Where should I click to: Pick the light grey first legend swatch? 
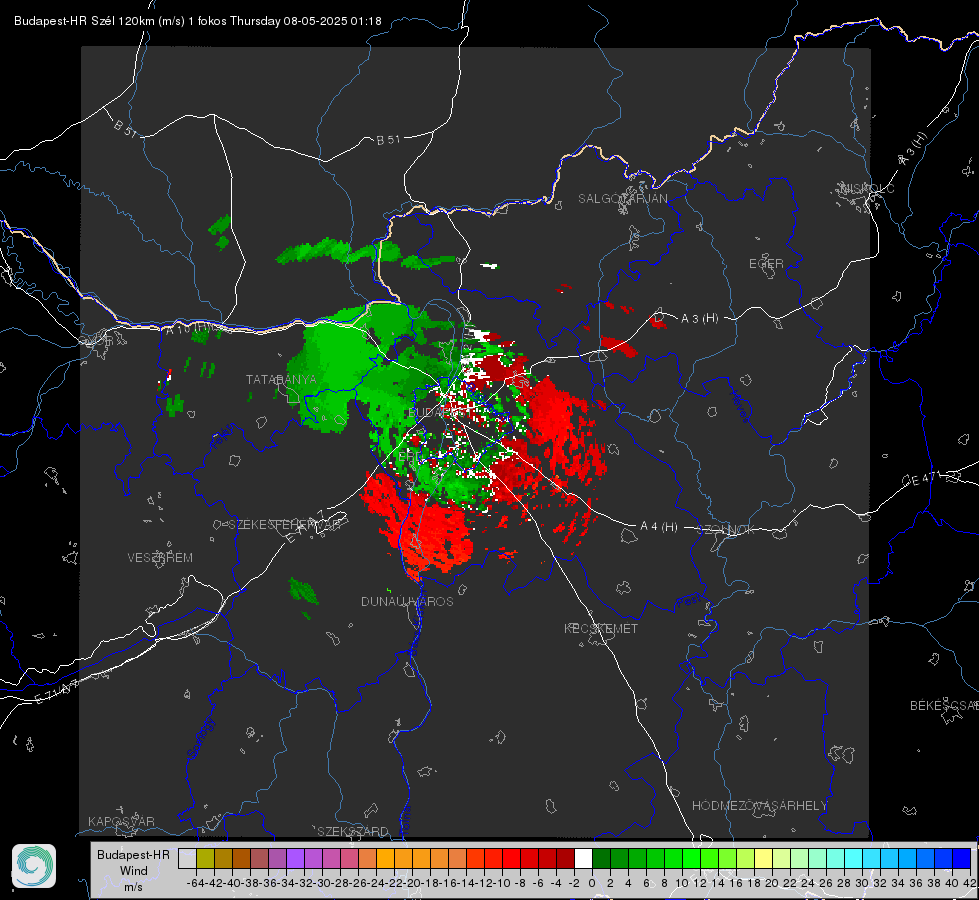(x=187, y=858)
